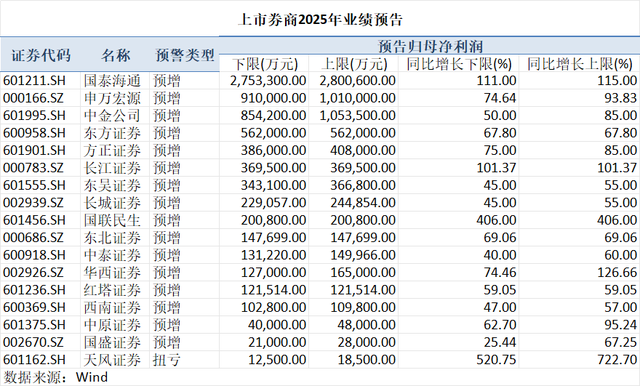
Task: Click the name cell 长城证券
Action: pos(112,202)
